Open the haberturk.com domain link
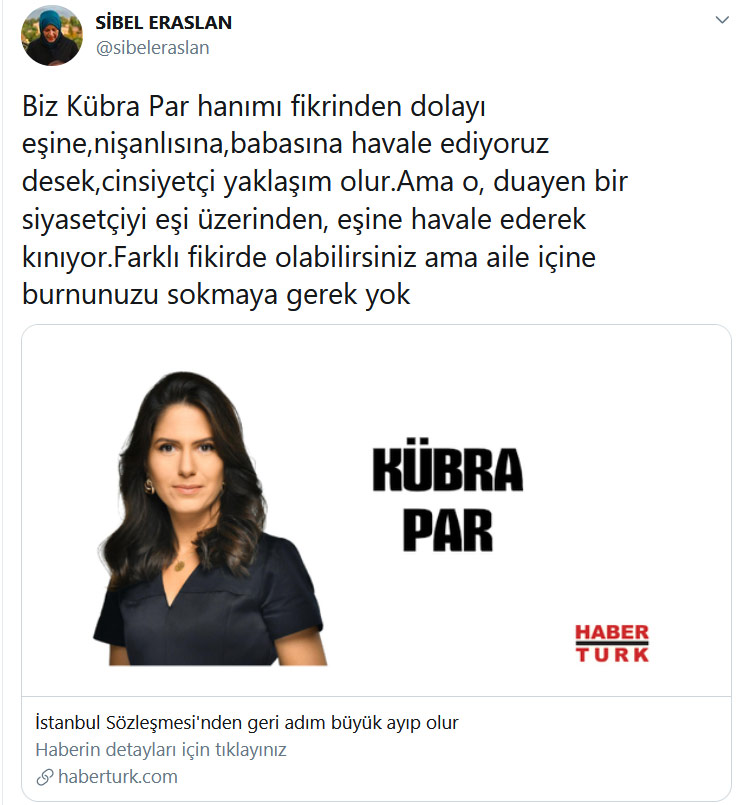The height and width of the screenshot is (805, 746). pos(118,777)
